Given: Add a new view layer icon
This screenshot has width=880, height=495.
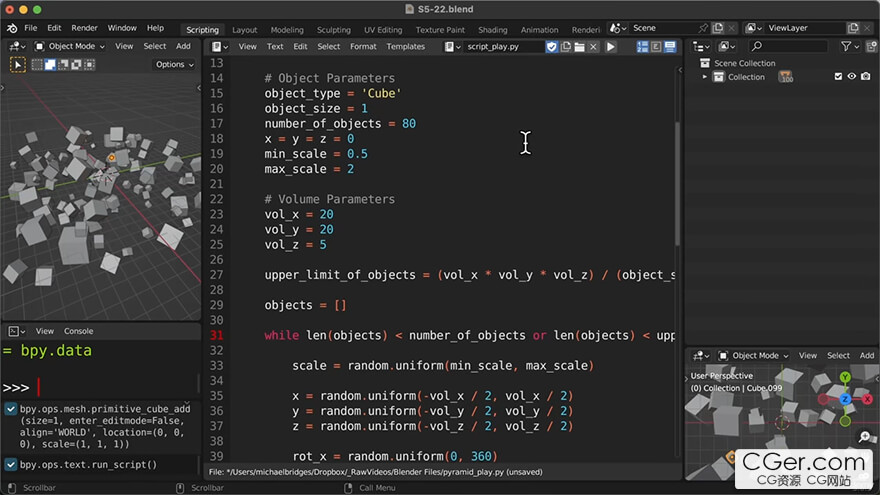Looking at the screenshot, I should [853, 28].
